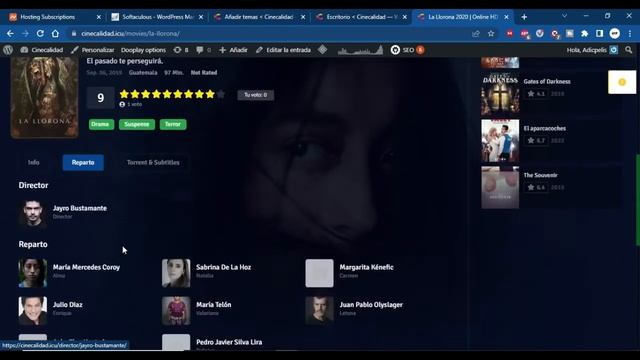Open Personalizar in the admin bar
The image size is (640, 360).
(92, 50)
